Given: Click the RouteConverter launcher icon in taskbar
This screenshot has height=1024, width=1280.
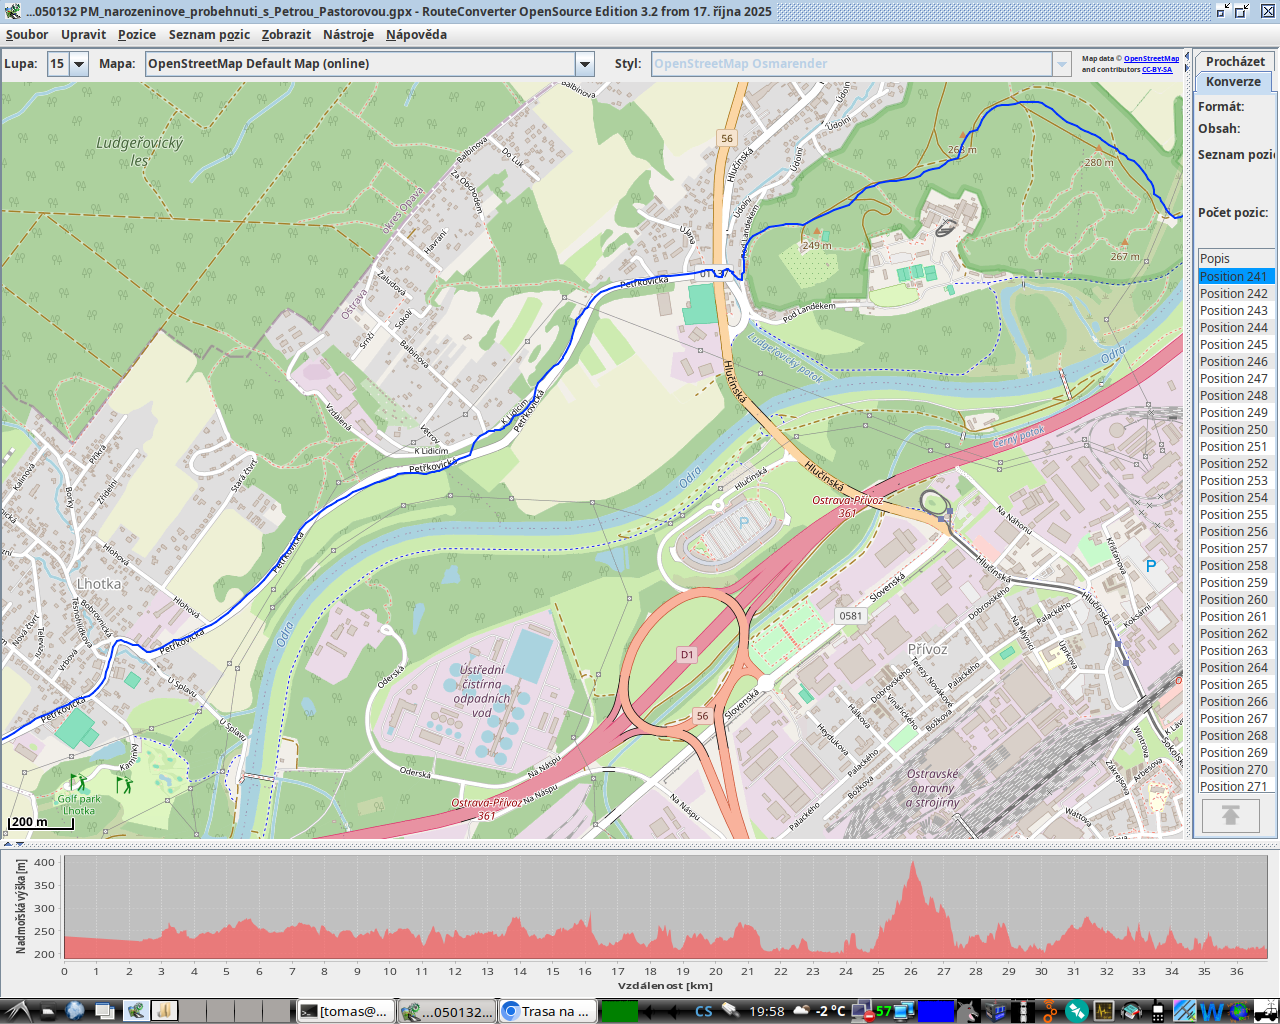Looking at the screenshot, I should point(135,1011).
